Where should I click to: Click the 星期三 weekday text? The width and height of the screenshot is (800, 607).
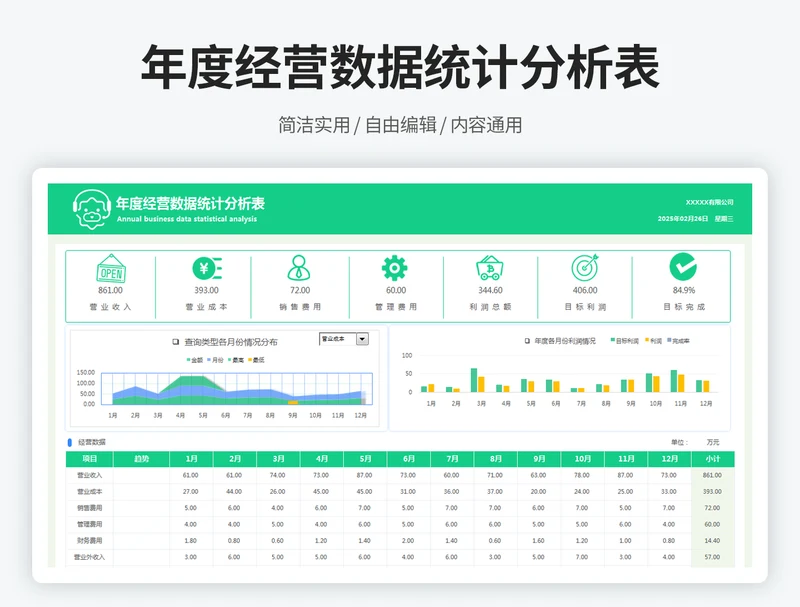coord(724,219)
